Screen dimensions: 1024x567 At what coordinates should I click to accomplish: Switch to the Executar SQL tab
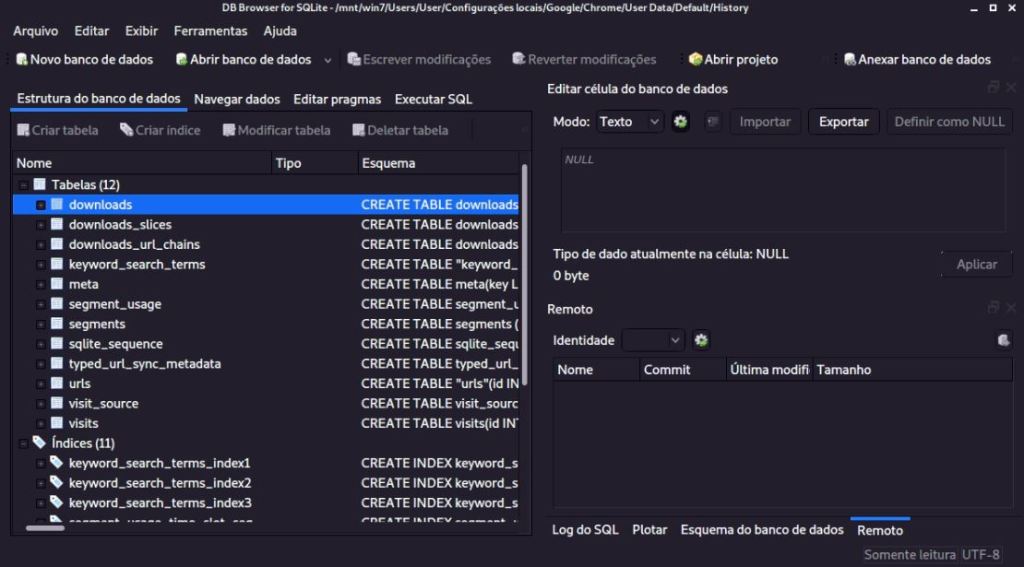point(433,99)
